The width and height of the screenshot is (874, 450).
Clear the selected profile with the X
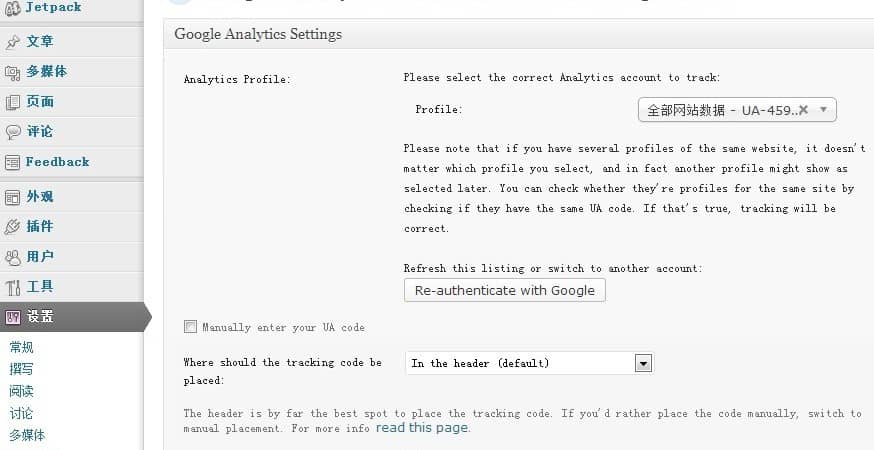click(x=803, y=110)
